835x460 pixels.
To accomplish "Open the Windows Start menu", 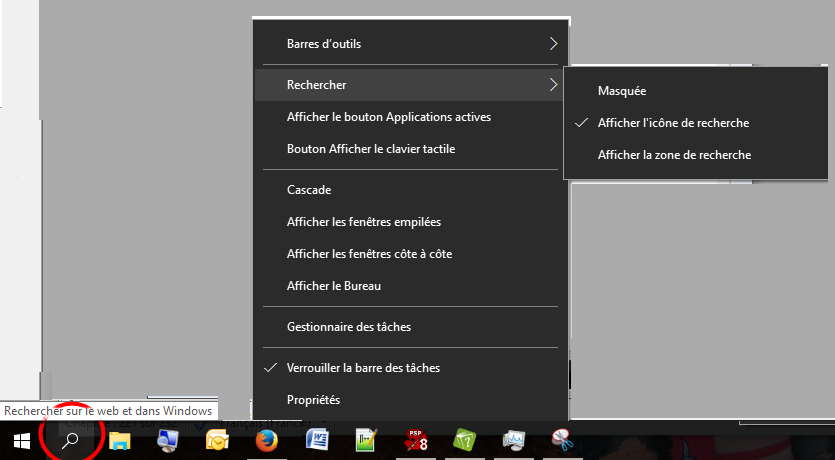I will pos(21,440).
